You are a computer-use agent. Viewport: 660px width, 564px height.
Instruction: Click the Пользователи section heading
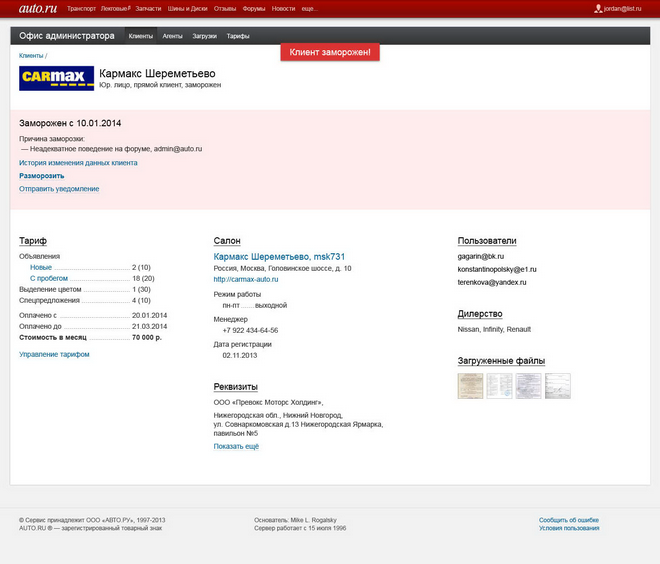pos(487,241)
